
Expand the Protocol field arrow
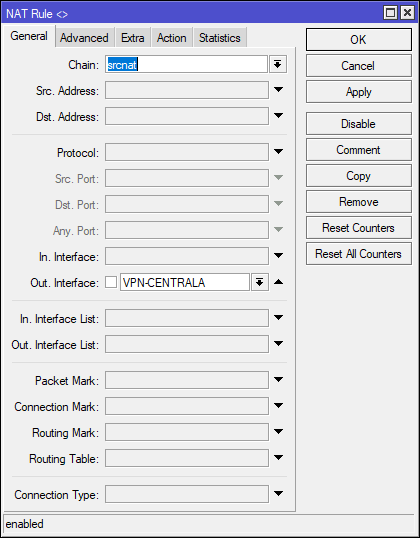[278, 151]
